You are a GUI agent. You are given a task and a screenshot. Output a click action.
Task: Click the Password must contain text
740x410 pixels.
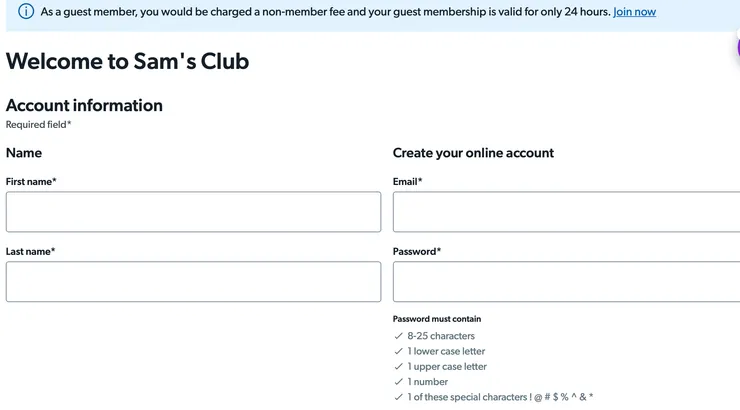[436, 319]
